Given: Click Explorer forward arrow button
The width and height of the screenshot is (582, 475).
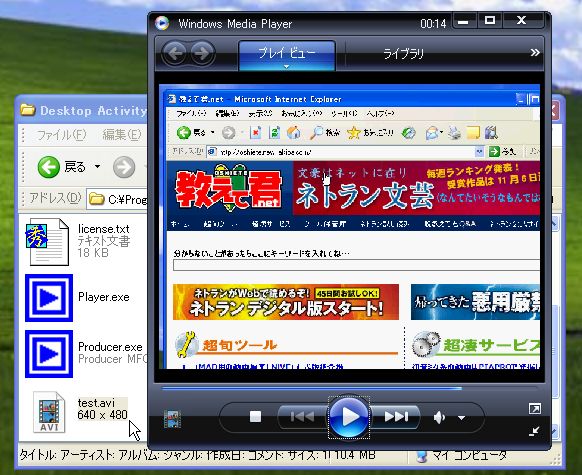Looking at the screenshot, I should coord(124,167).
